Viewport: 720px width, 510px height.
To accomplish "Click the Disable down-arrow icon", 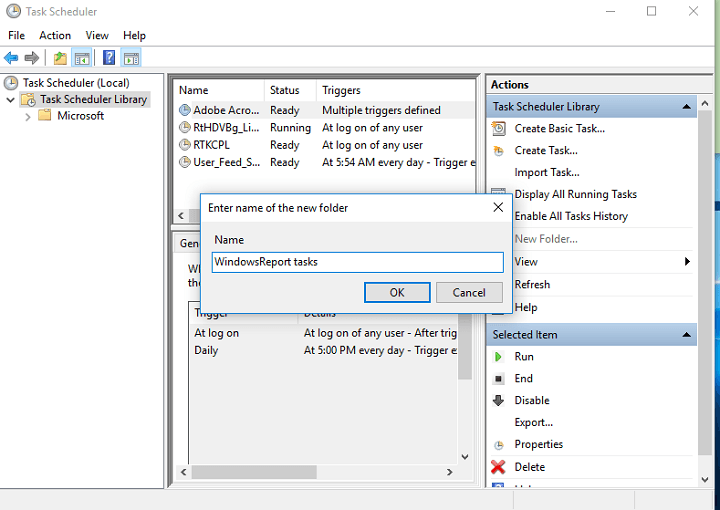I will click(x=498, y=401).
